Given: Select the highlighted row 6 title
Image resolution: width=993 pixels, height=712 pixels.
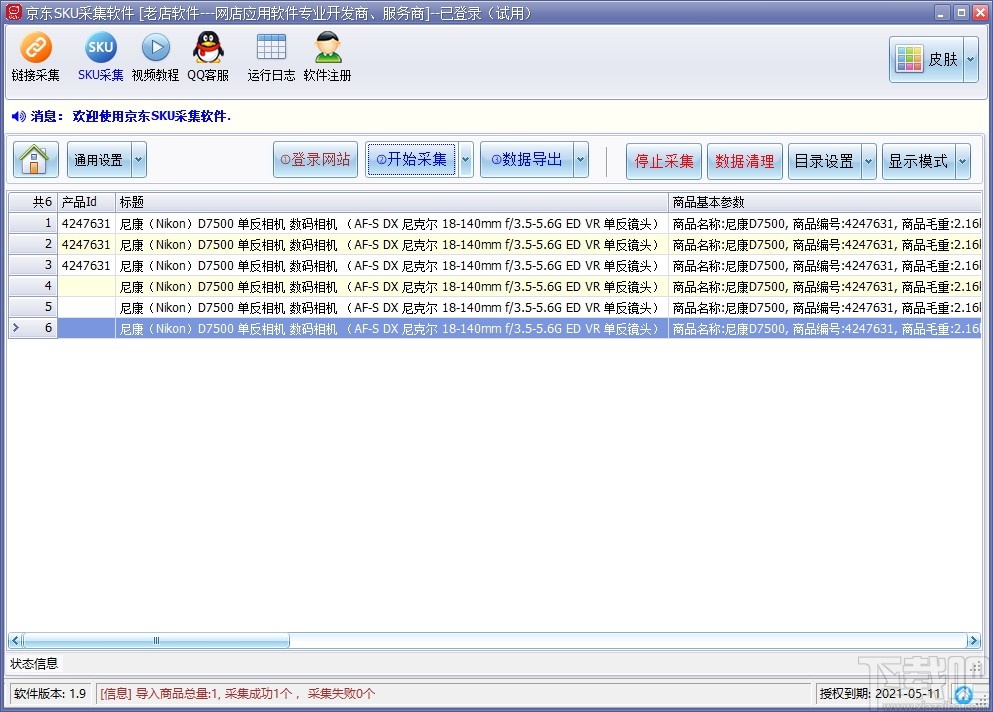Looking at the screenshot, I should click(x=391, y=328).
